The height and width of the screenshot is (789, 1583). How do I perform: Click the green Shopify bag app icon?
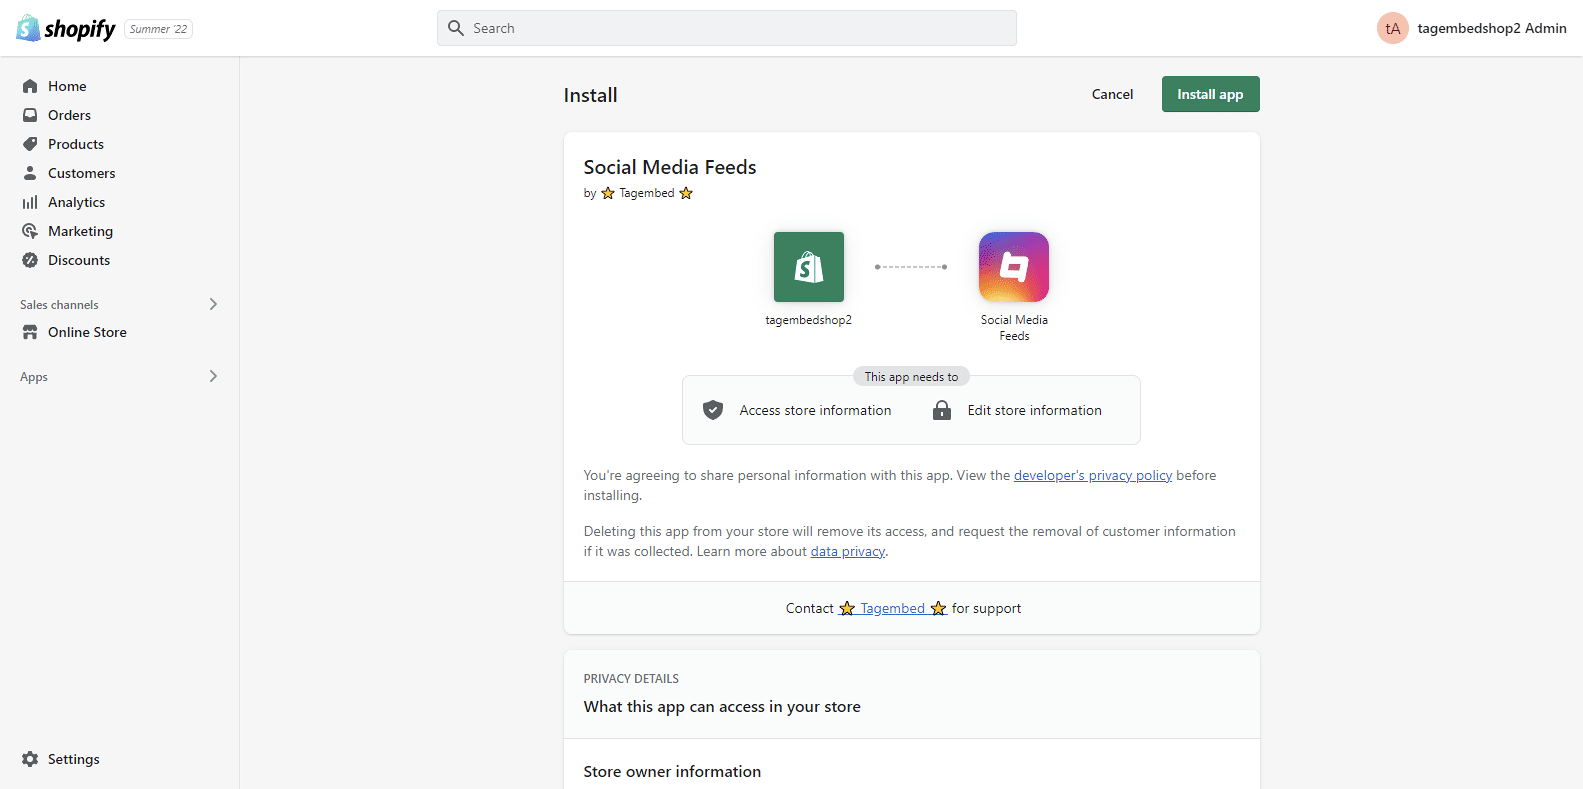click(x=809, y=267)
